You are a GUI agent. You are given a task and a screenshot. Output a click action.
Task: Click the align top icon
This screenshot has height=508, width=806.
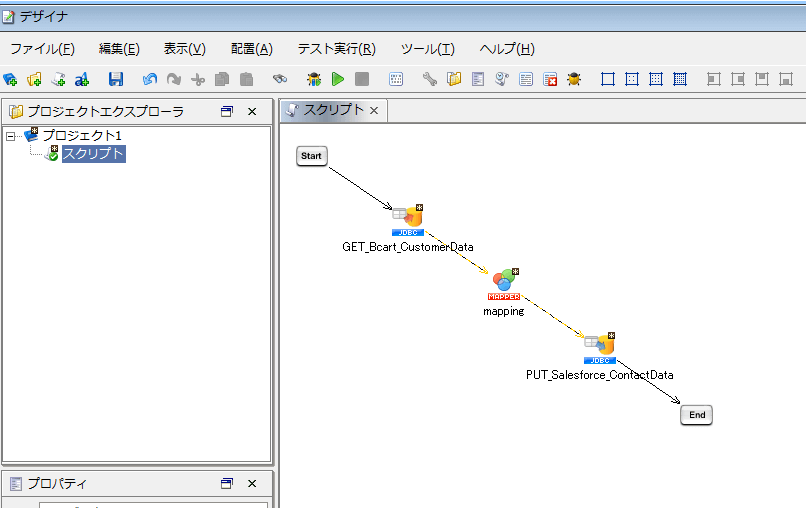coord(762,79)
